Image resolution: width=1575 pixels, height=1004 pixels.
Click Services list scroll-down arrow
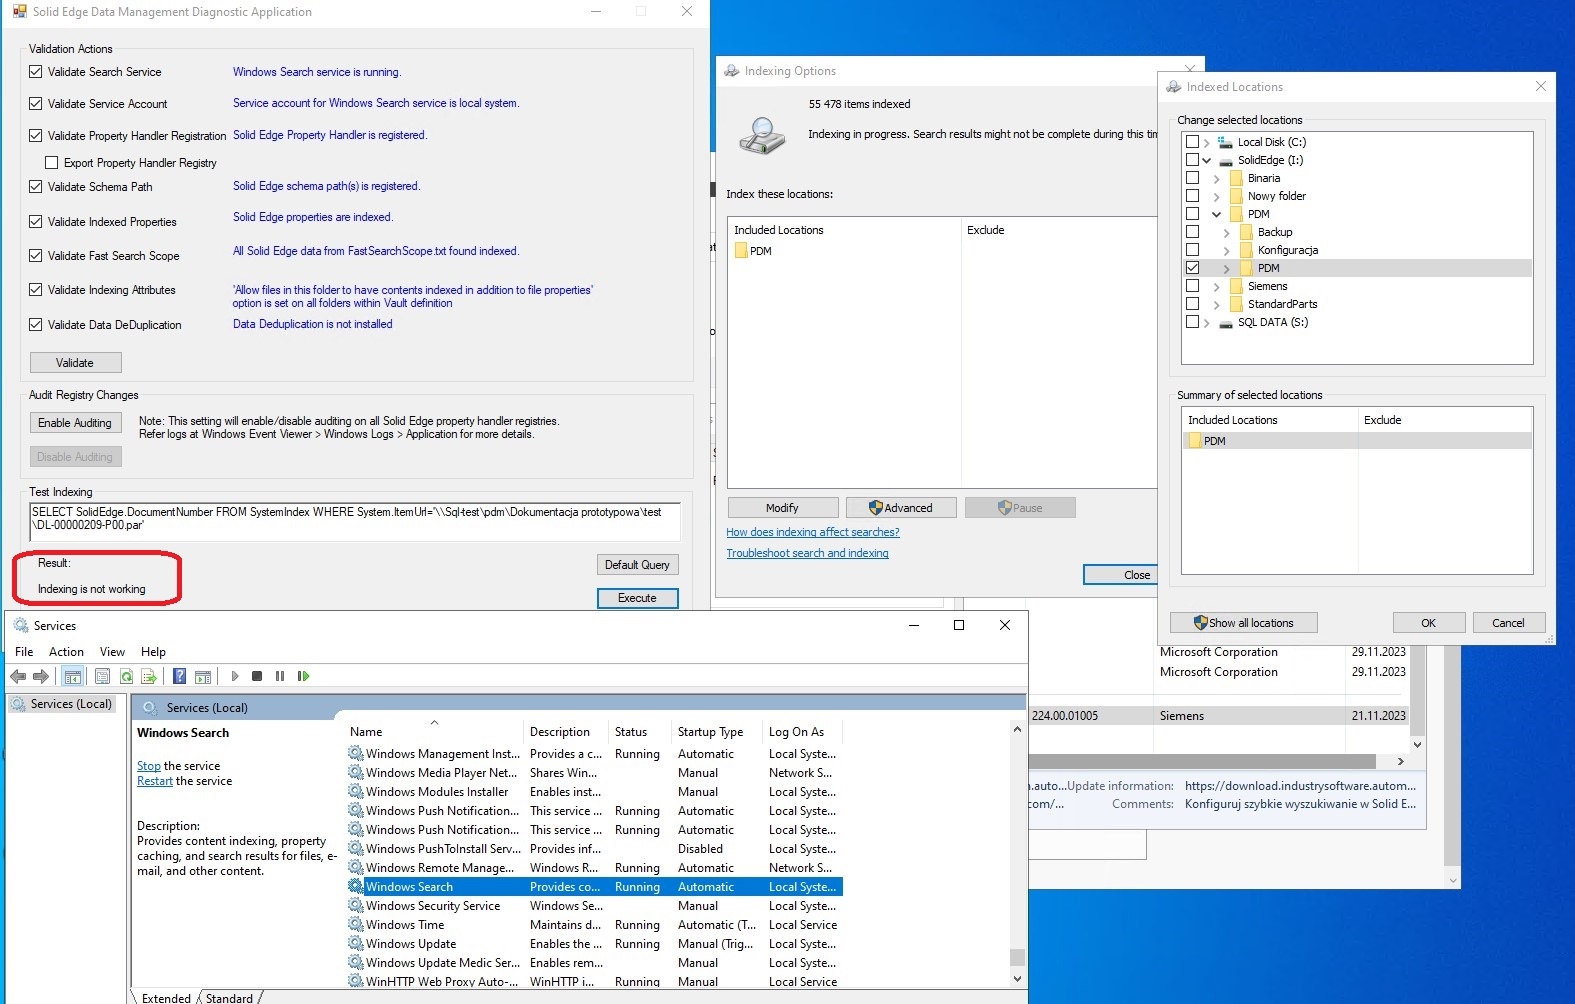(x=1017, y=979)
